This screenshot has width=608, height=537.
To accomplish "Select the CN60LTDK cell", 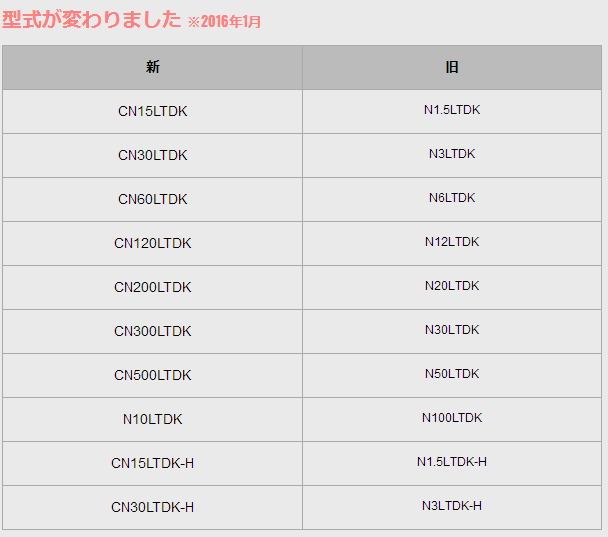I will tap(152, 199).
